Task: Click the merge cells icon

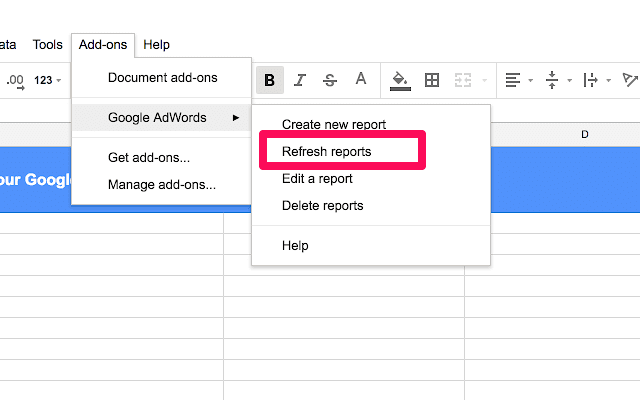Action: click(463, 80)
